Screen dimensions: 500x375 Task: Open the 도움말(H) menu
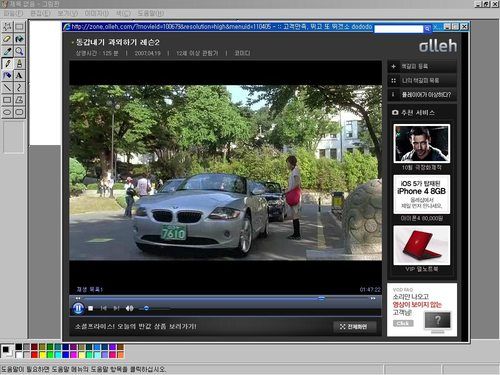(x=150, y=13)
